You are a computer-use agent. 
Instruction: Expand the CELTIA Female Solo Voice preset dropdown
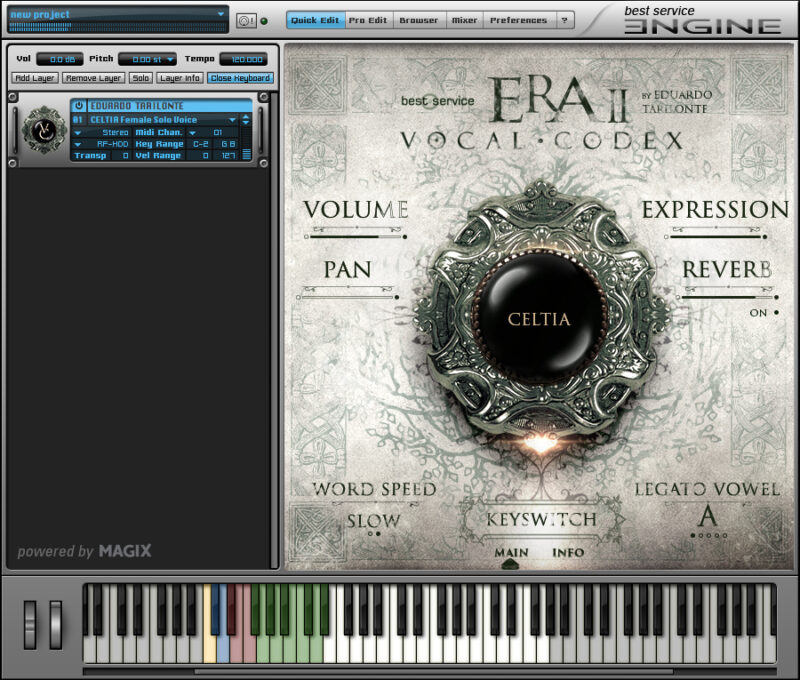[232, 120]
